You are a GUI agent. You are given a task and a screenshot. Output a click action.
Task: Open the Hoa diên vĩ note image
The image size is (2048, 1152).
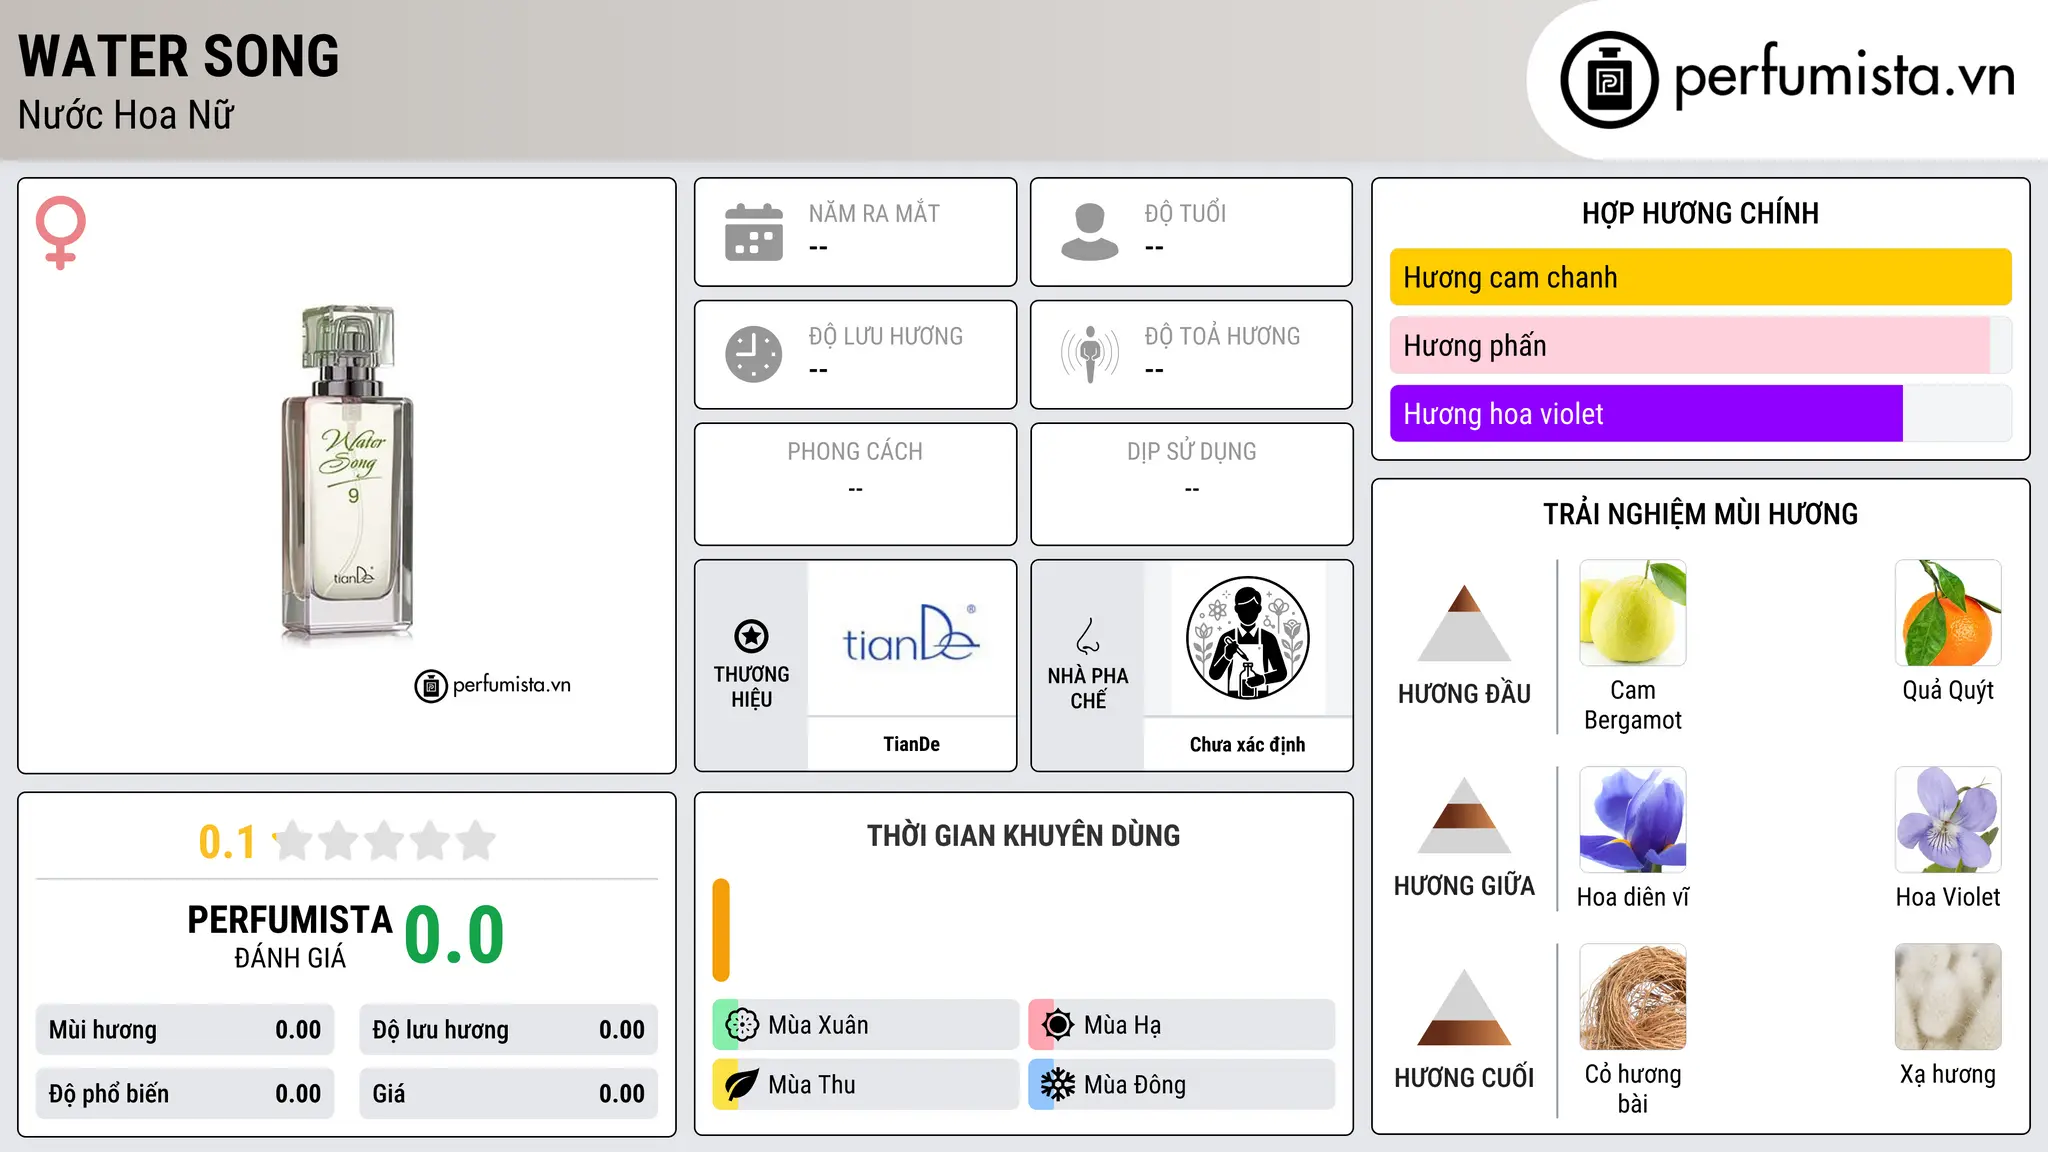[x=1633, y=820]
